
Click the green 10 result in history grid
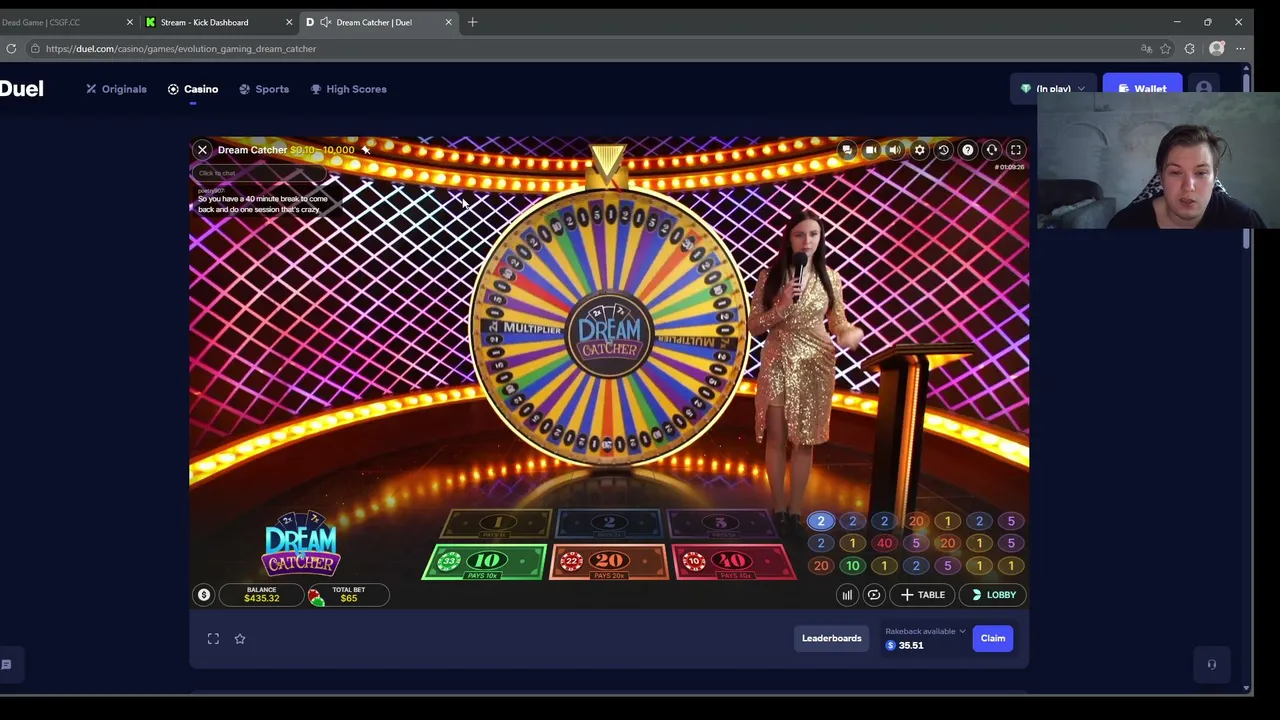click(852, 566)
